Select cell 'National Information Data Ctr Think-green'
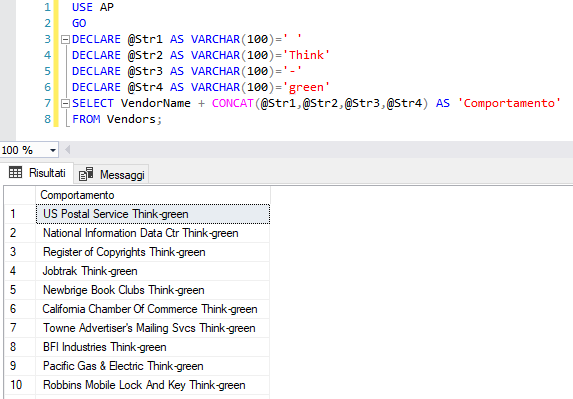 [153, 233]
